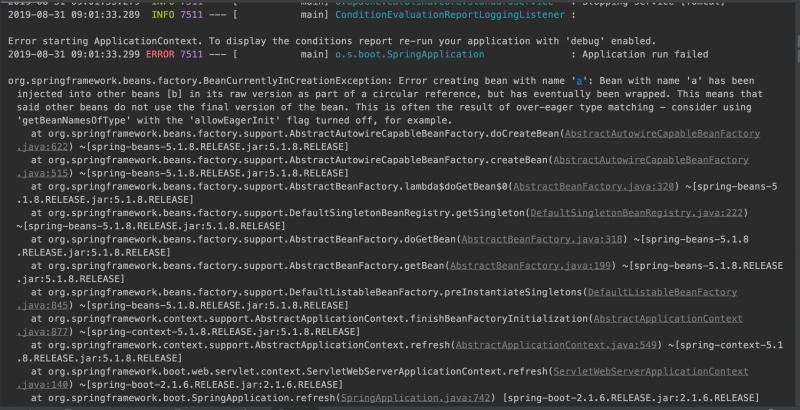Click the red ERROR log level text
Image resolution: width=800 pixels, height=410 pixels.
(160, 55)
